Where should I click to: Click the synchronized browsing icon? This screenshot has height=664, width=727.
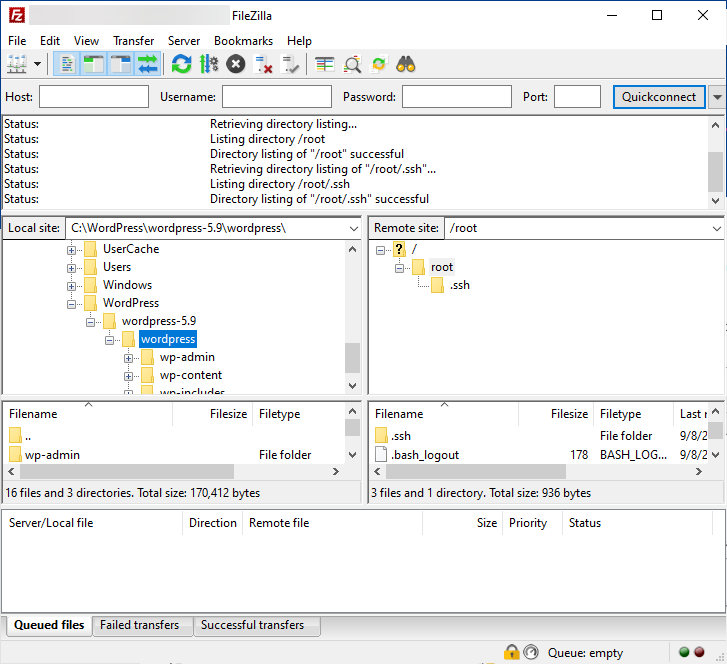click(379, 65)
